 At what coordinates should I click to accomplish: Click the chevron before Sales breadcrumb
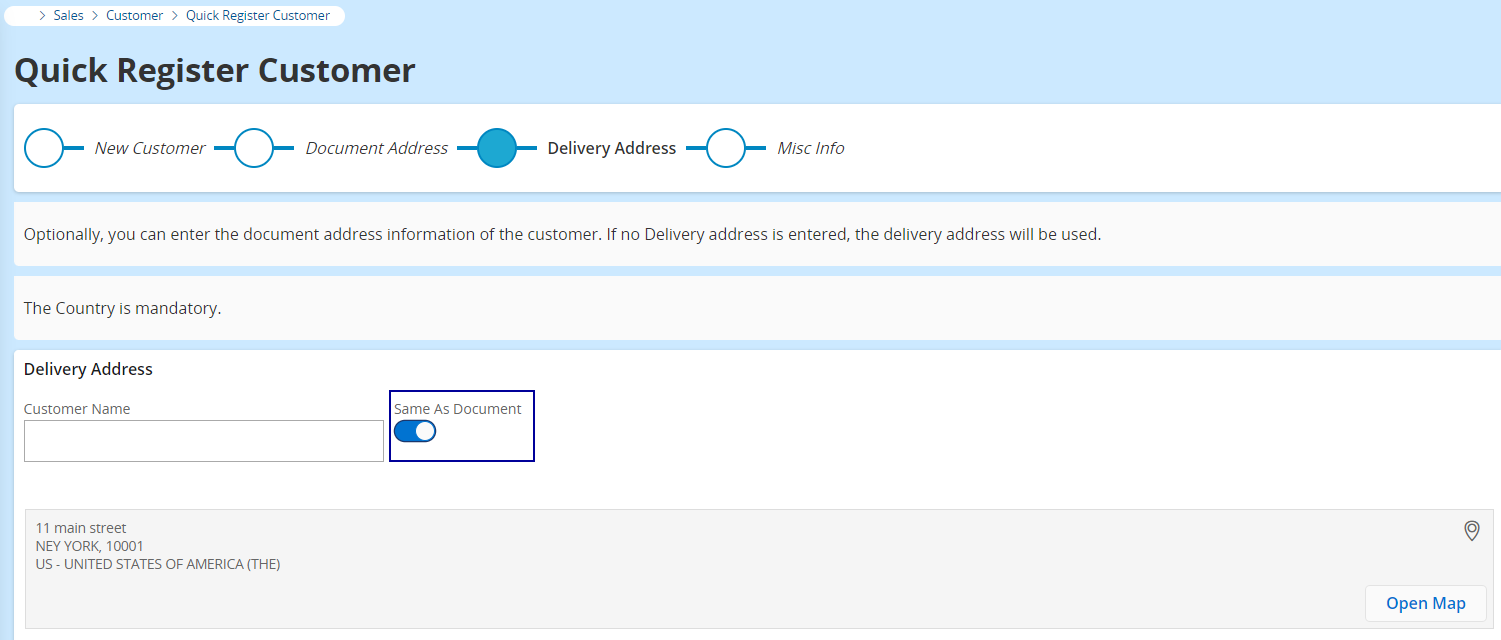pyautogui.click(x=42, y=16)
